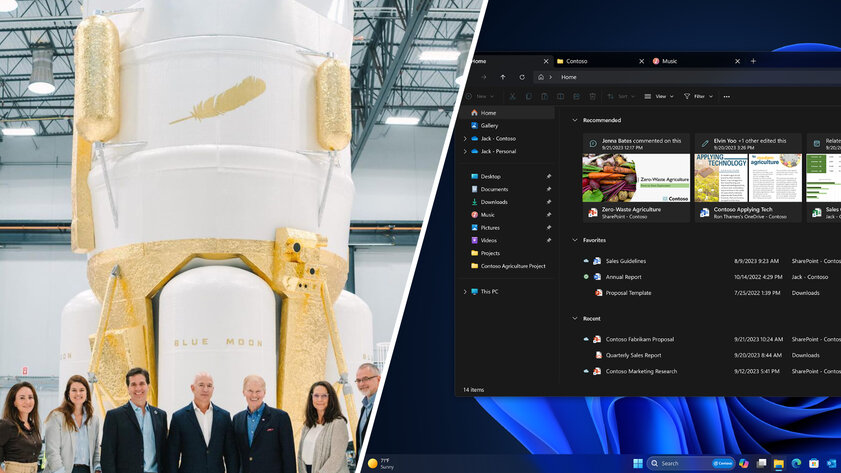Image resolution: width=841 pixels, height=473 pixels.
Task: Click the Up directory arrow
Action: 503,77
